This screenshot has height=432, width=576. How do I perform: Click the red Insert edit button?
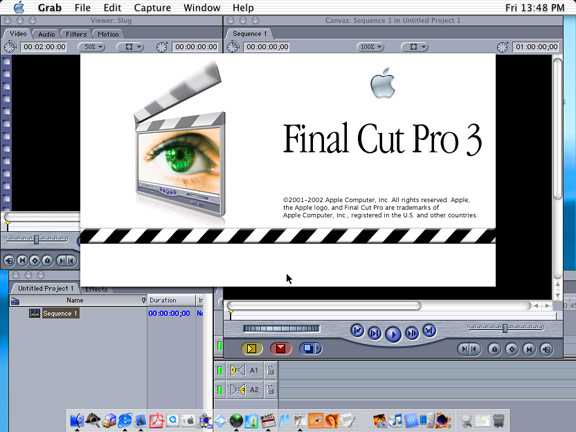tap(281, 348)
